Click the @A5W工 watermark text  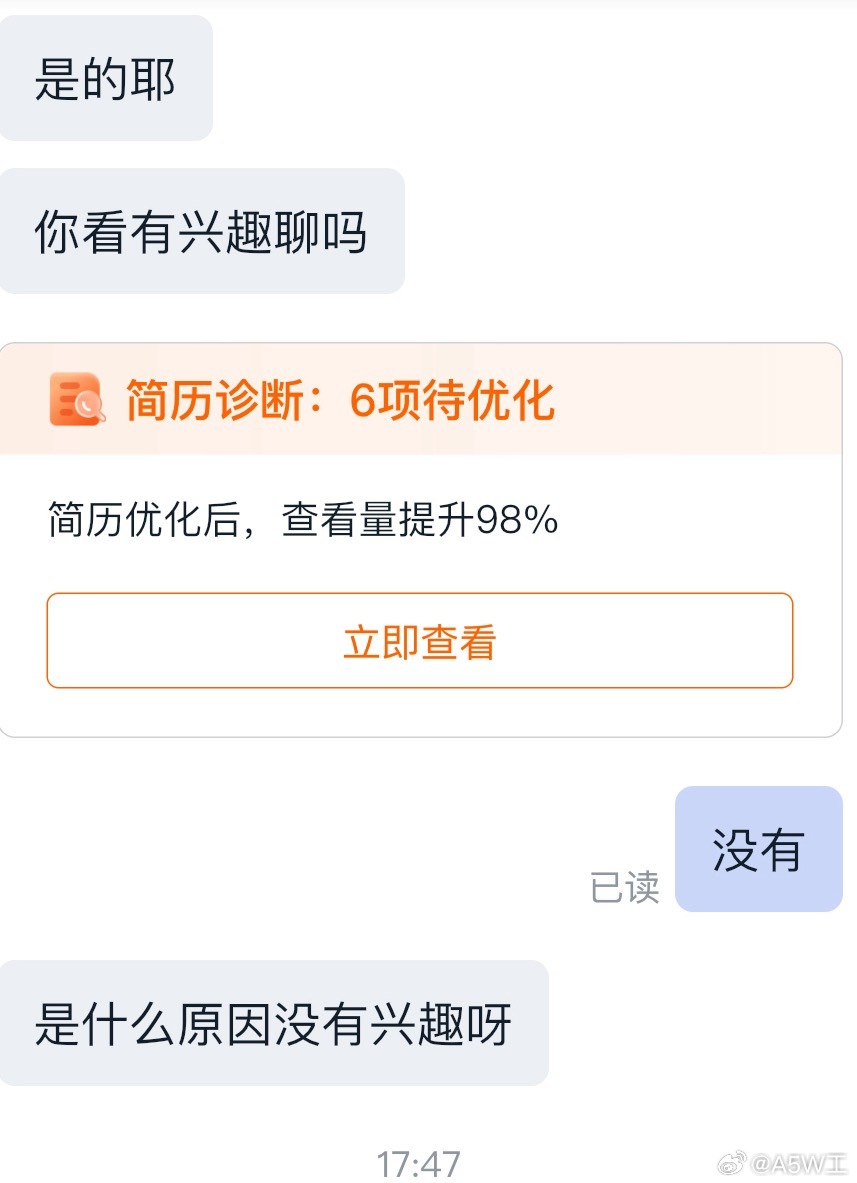pos(799,1164)
